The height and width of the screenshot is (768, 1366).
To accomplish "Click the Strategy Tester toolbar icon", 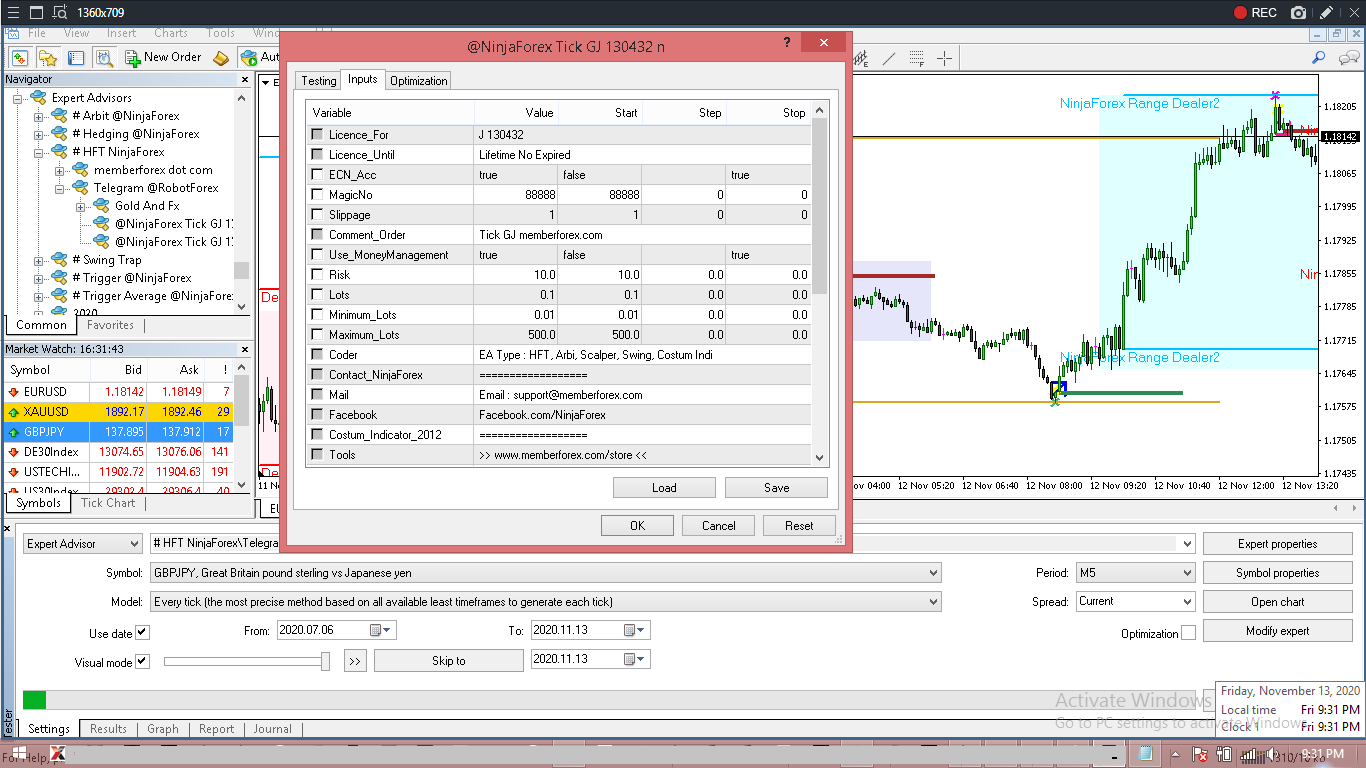I will [104, 58].
